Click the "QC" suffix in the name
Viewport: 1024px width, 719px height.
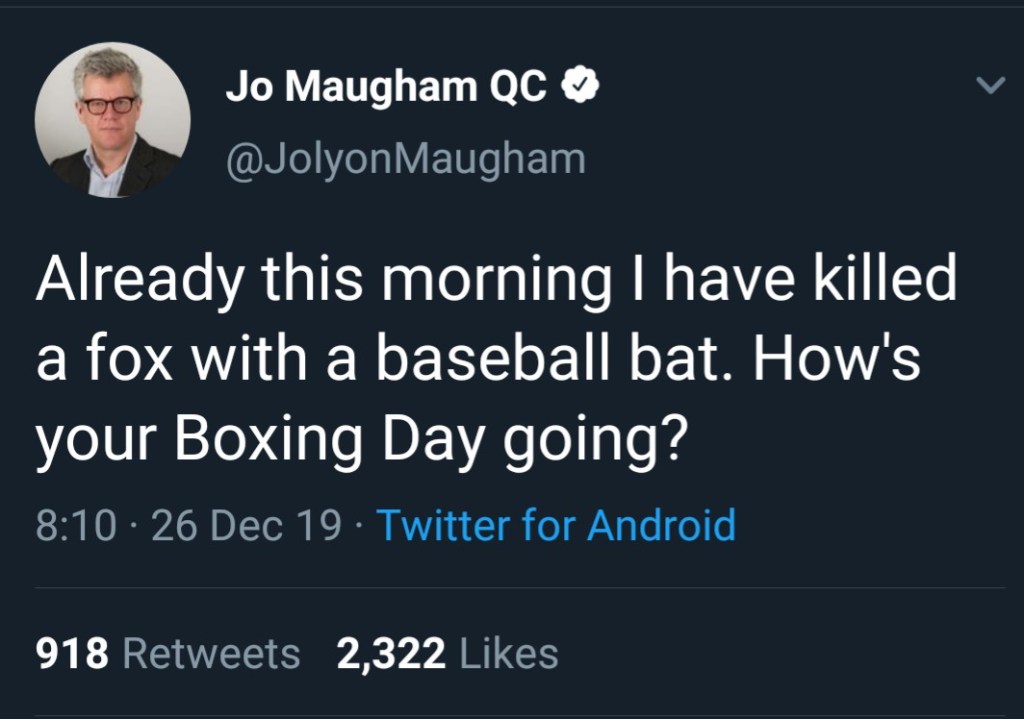coord(518,89)
